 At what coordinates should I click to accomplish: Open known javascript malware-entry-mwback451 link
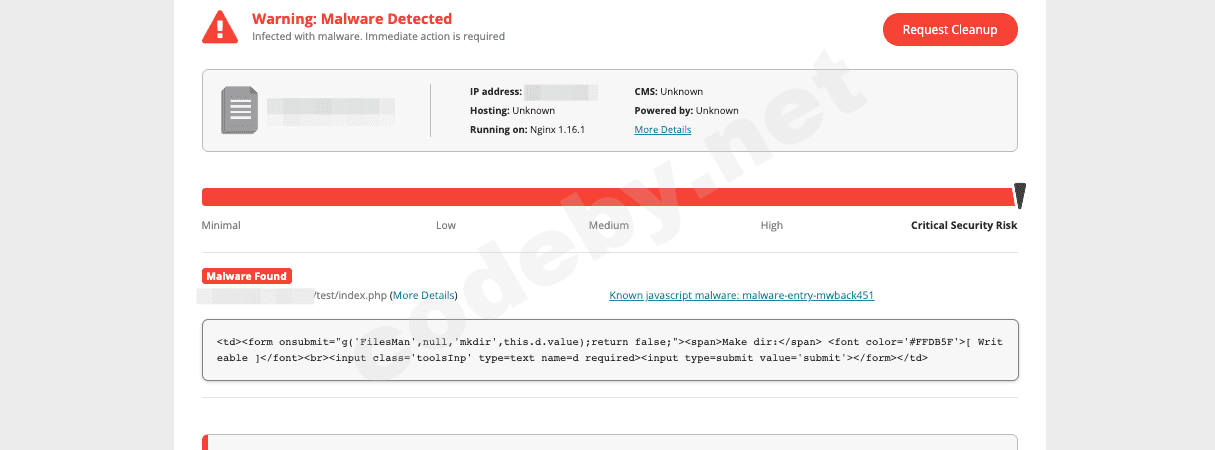[741, 296]
